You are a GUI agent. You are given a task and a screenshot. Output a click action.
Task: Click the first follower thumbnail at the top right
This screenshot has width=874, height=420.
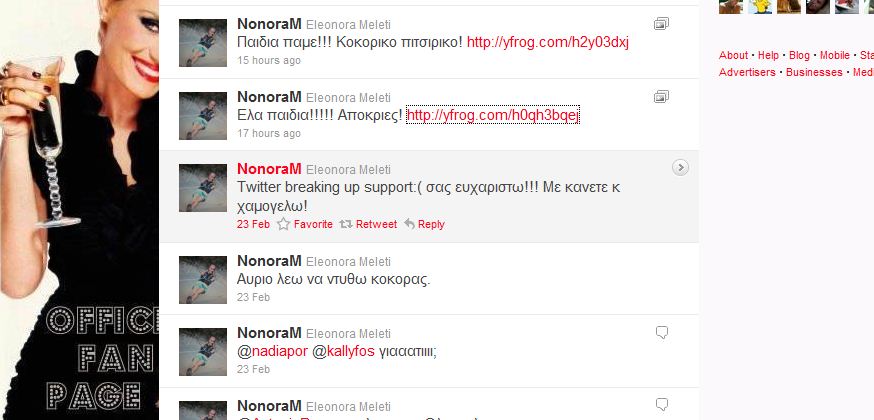(731, 6)
